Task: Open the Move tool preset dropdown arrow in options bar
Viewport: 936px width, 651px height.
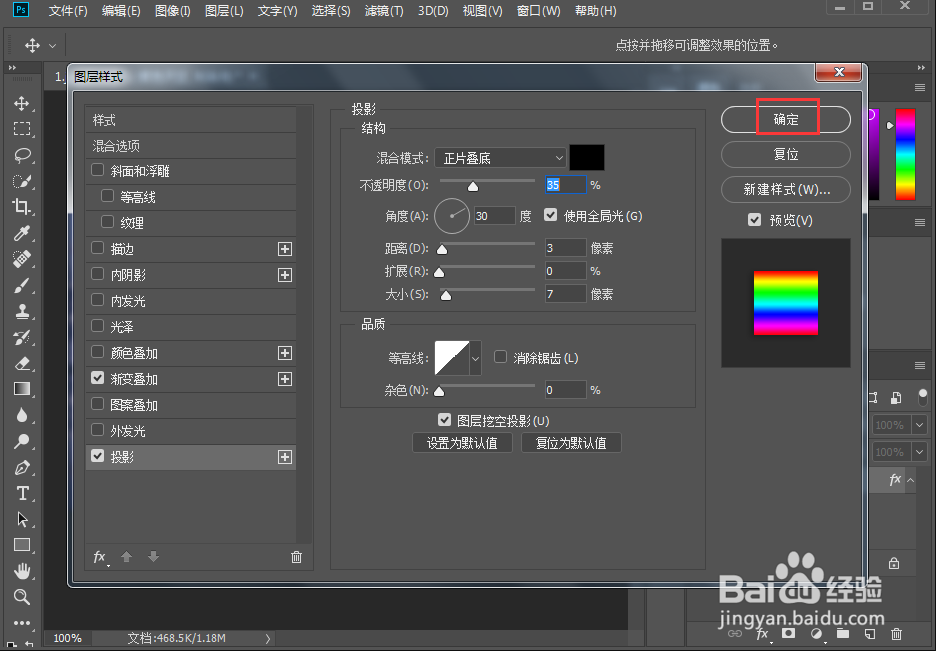Action: tap(53, 45)
